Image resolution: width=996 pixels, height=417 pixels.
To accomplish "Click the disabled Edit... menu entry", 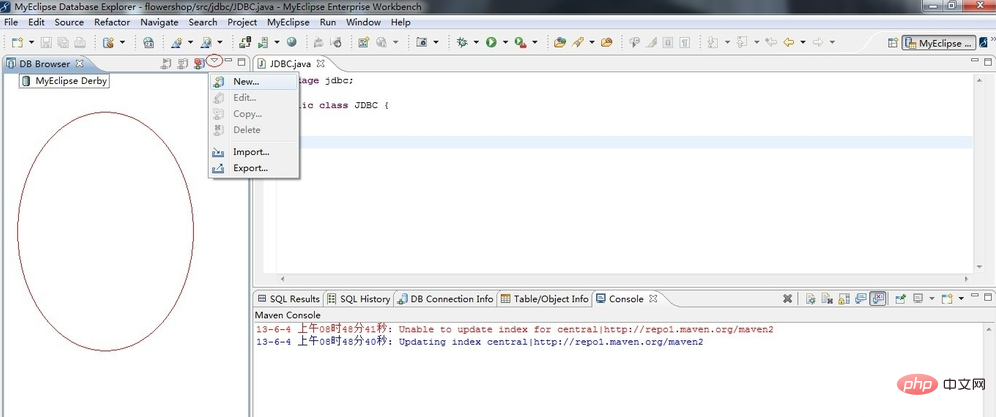I will click(x=254, y=98).
